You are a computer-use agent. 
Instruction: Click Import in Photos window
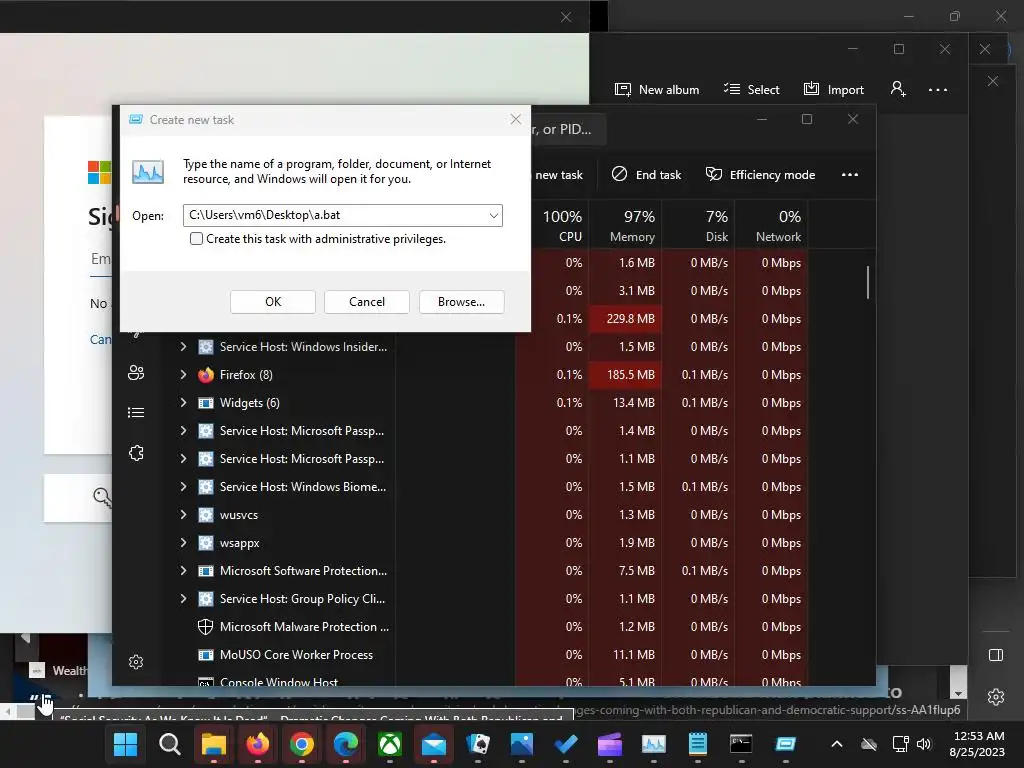click(x=834, y=89)
